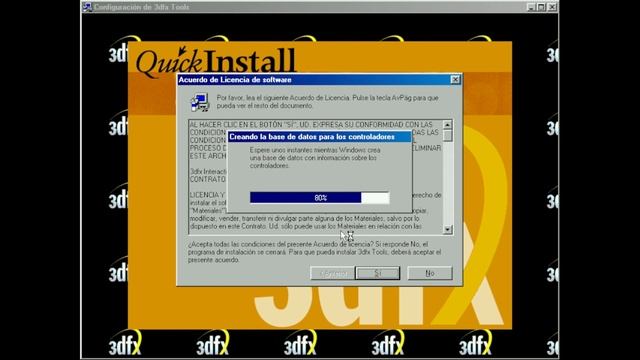The height and width of the screenshot is (360, 640).
Task: Click the license scrollbar thumb
Action: point(447,135)
